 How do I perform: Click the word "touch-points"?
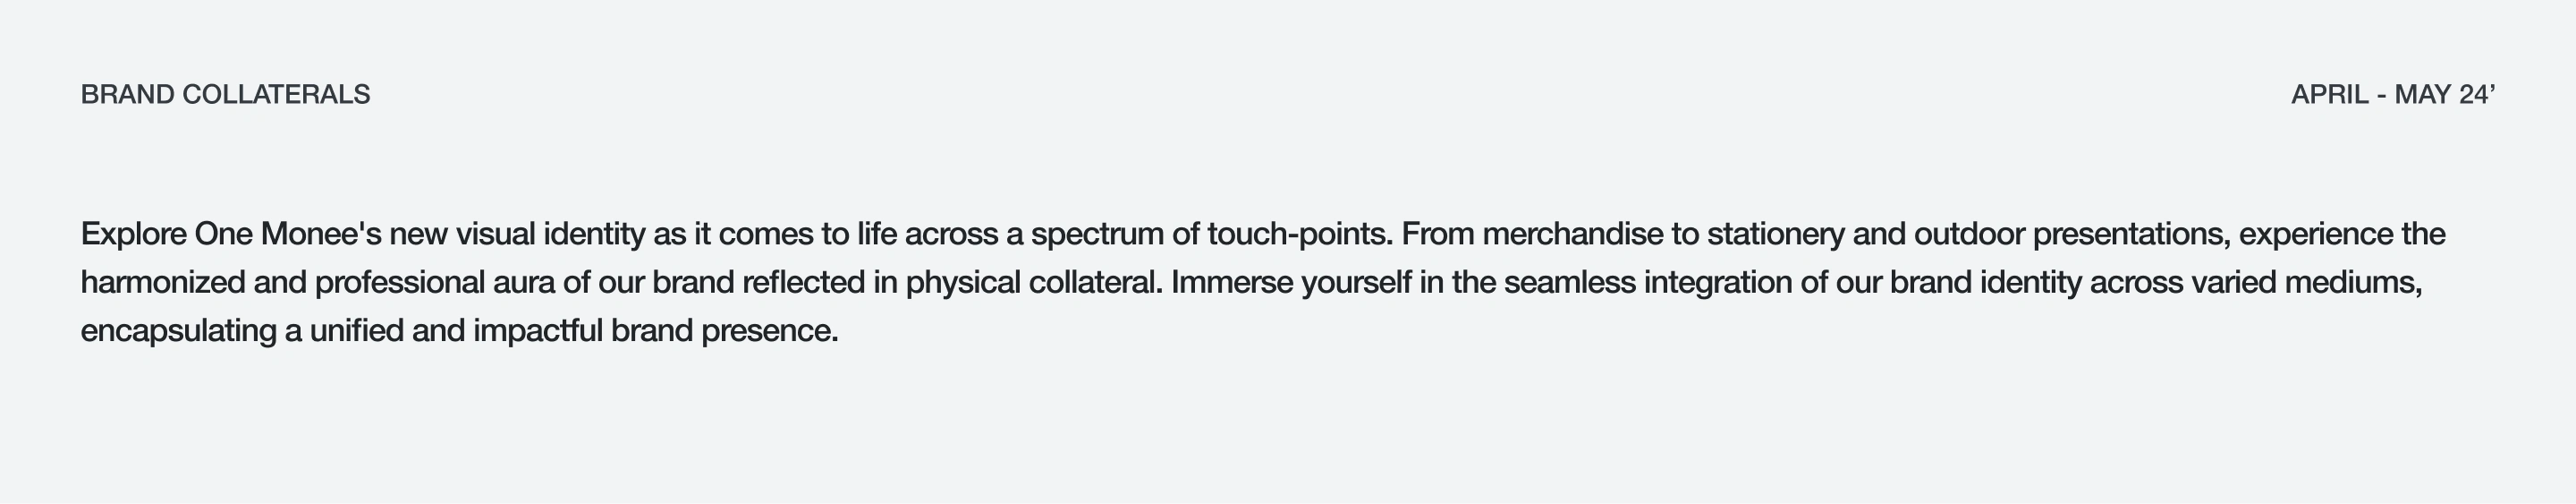tap(1298, 234)
